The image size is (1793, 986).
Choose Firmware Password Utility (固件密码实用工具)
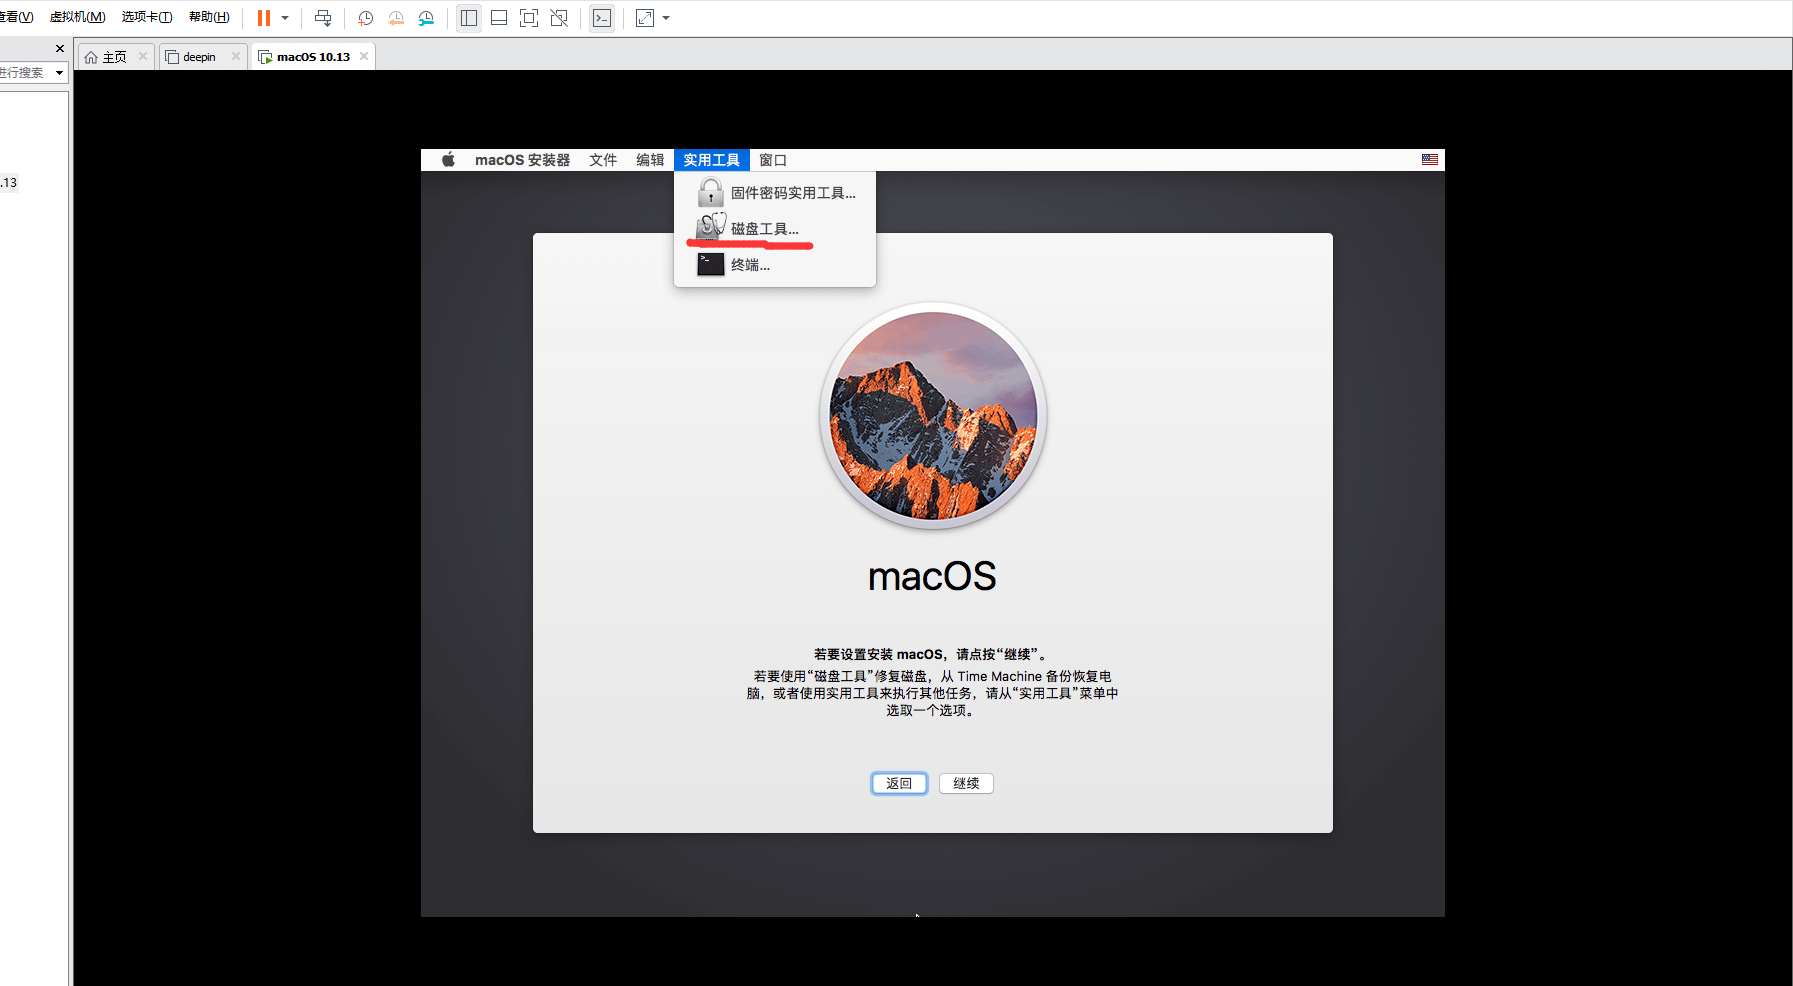792,193
